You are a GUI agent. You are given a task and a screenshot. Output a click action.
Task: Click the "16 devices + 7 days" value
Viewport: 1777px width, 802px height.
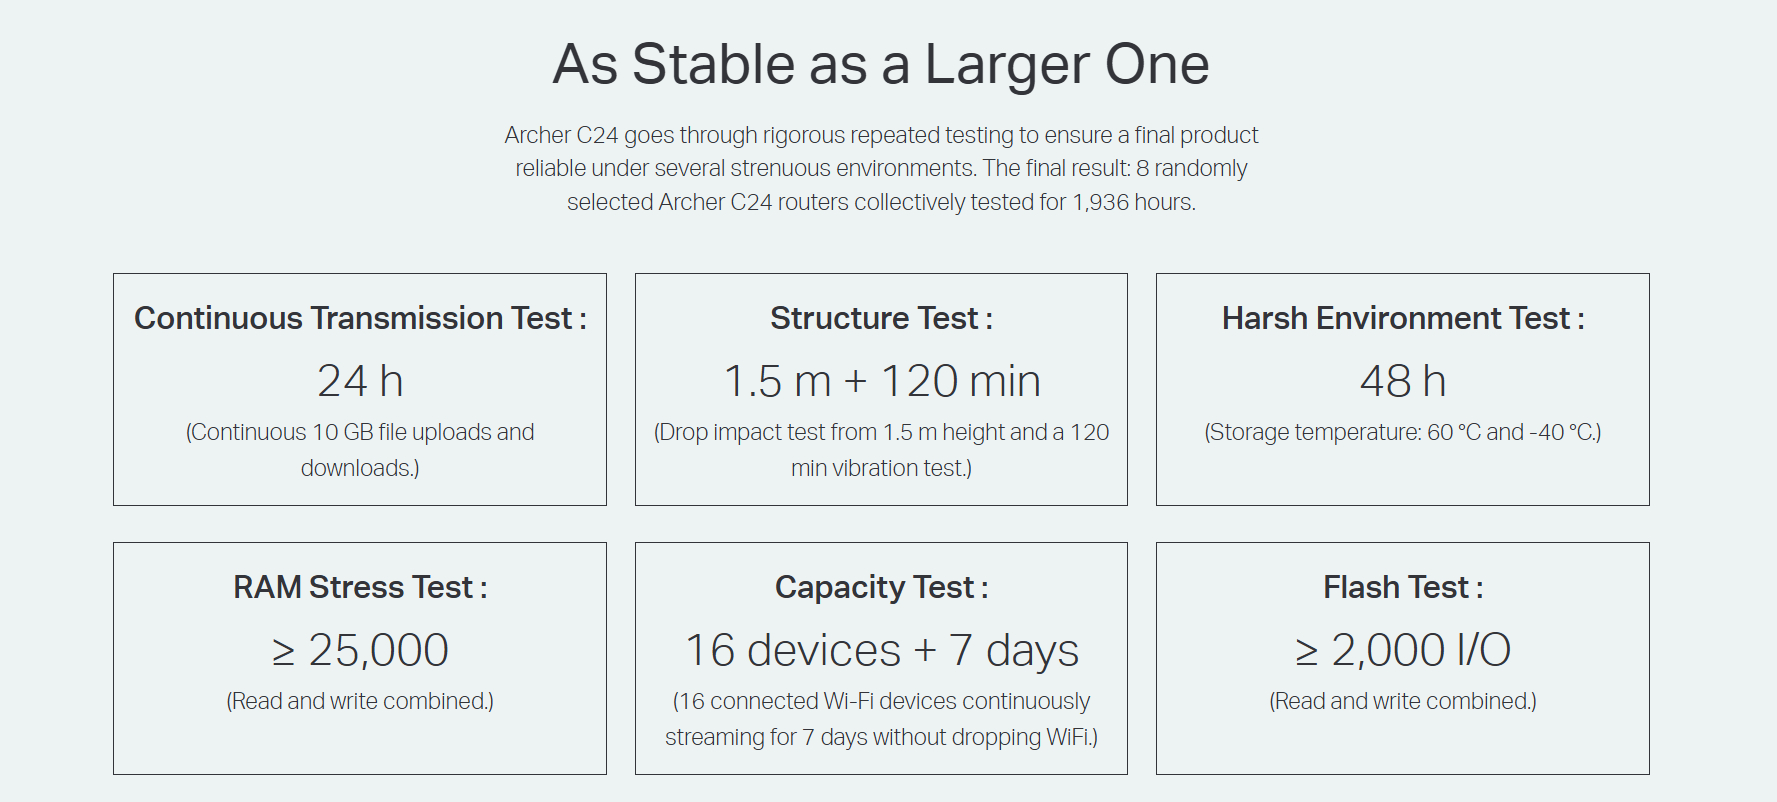881,650
